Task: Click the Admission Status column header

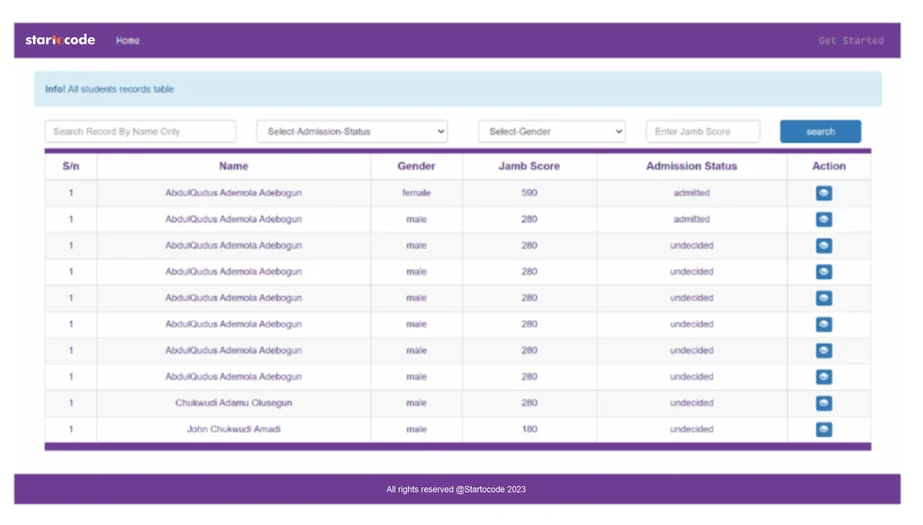Action: tap(692, 166)
